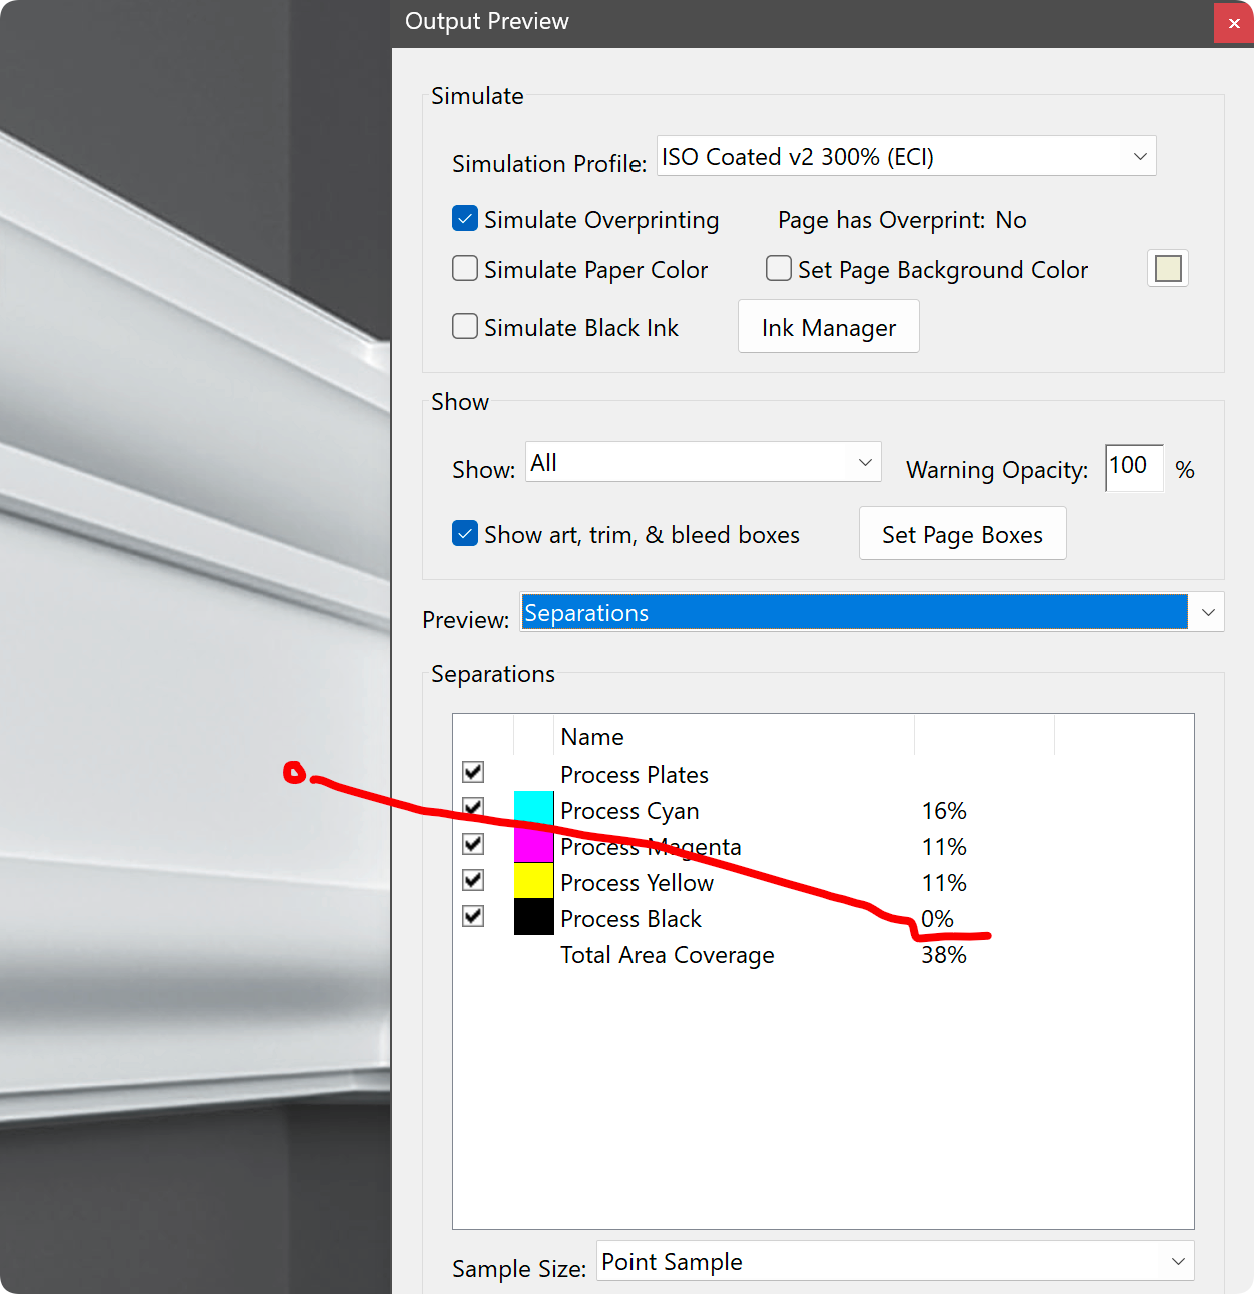1254x1294 pixels.
Task: Hide the Process Black plate
Action: (474, 916)
